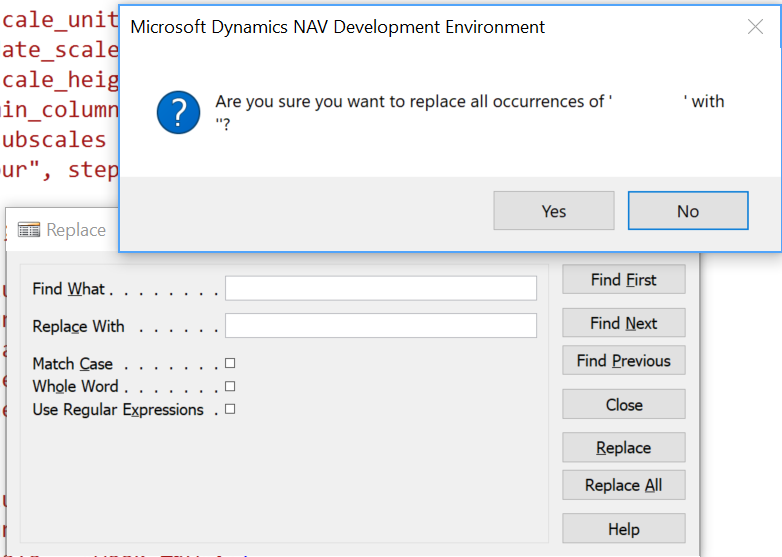Enable Use Regular Expressions checkbox
The image size is (782, 557).
[x=230, y=409]
